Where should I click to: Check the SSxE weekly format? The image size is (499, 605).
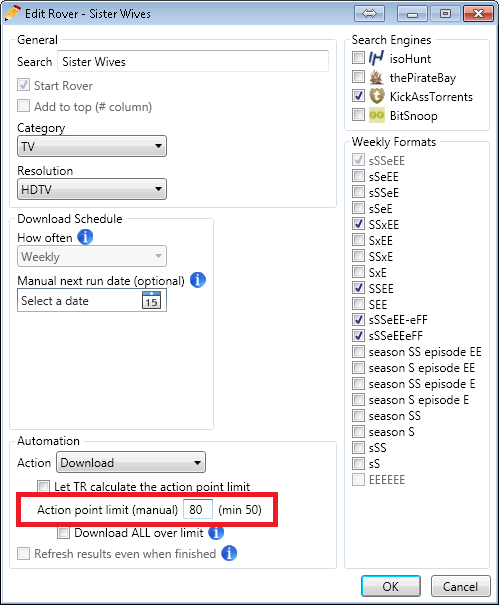[x=358, y=256]
